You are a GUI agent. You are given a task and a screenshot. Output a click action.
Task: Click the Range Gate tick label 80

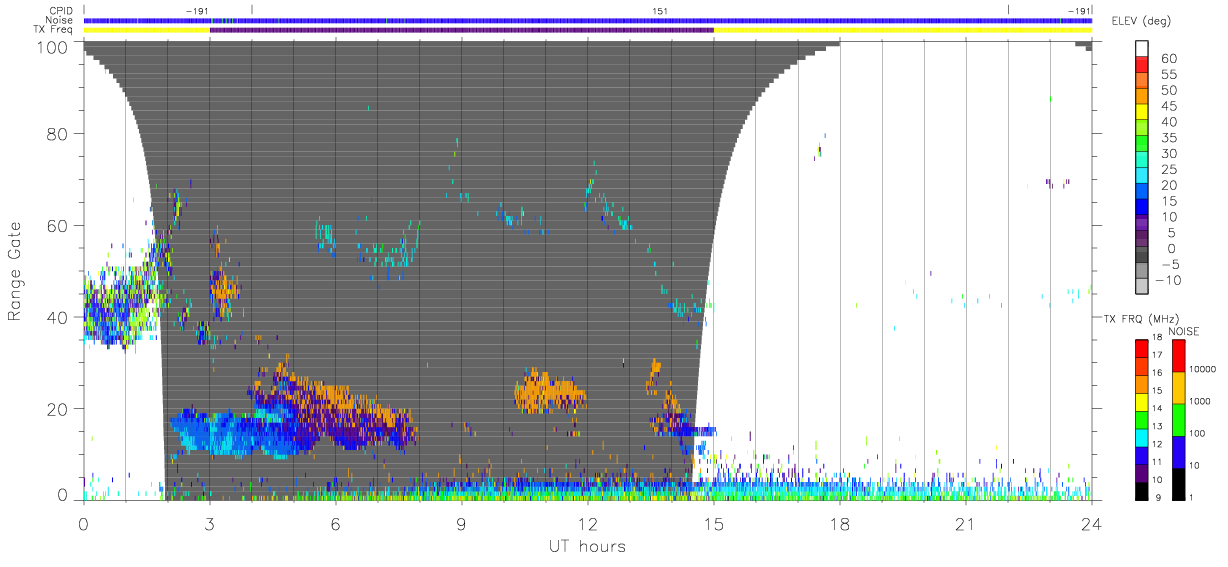click(58, 134)
